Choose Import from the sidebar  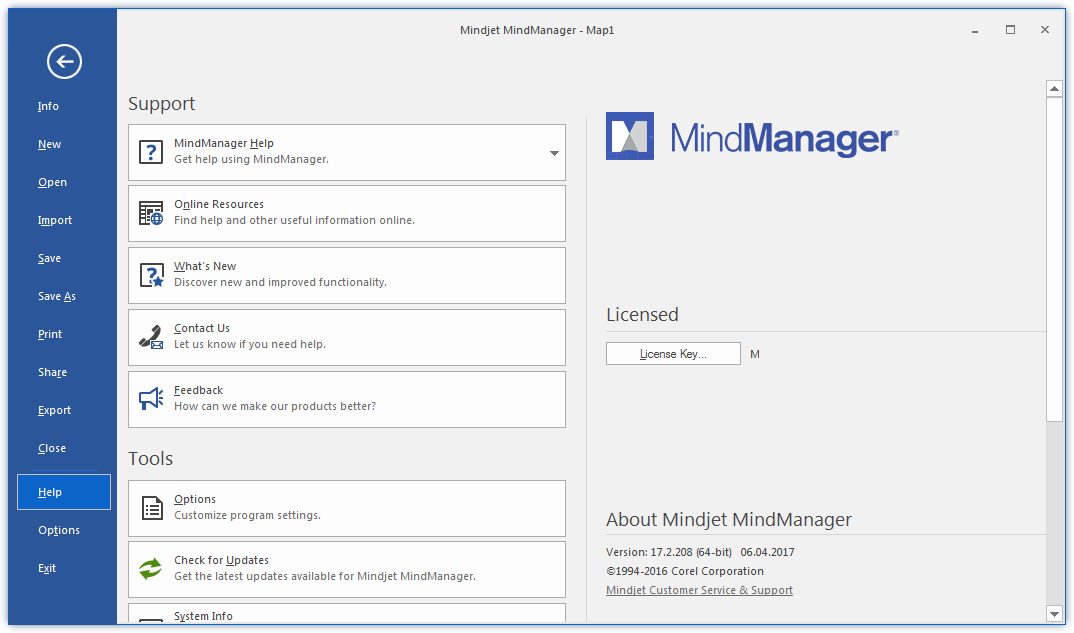tap(55, 221)
